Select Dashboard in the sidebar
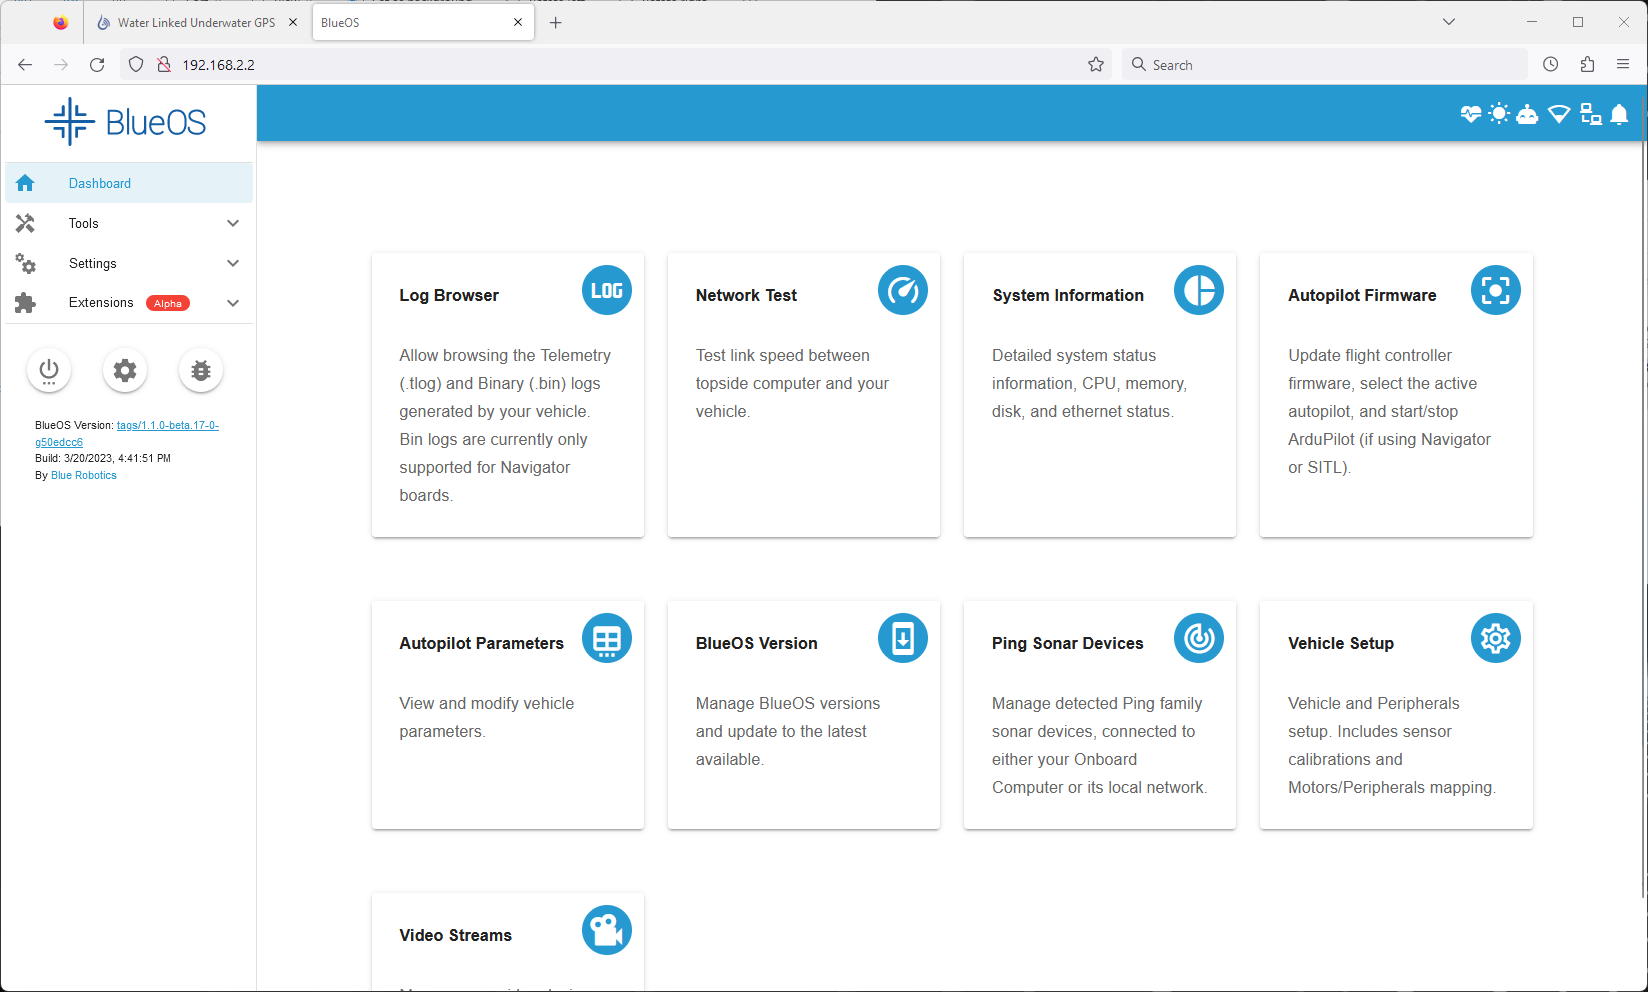Viewport: 1648px width, 992px height. (x=129, y=183)
